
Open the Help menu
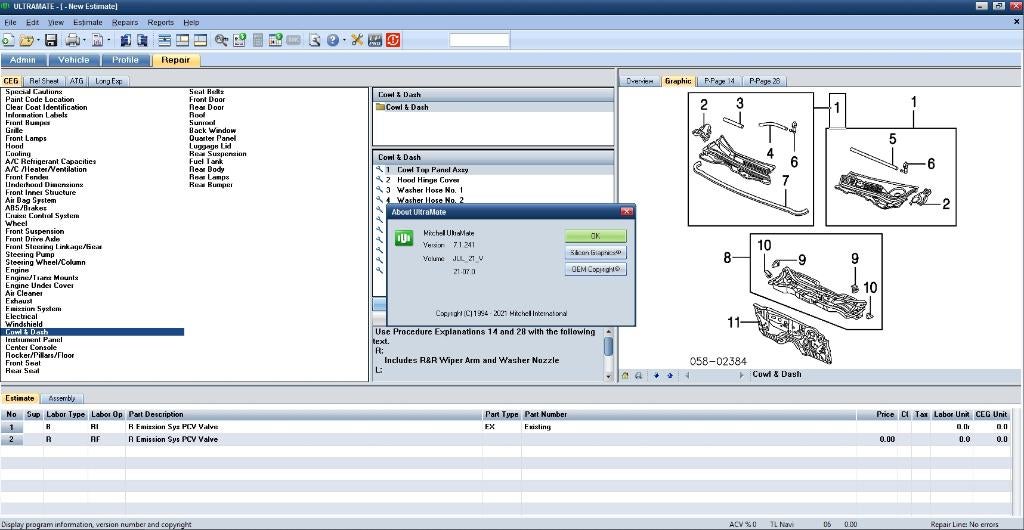tap(191, 22)
